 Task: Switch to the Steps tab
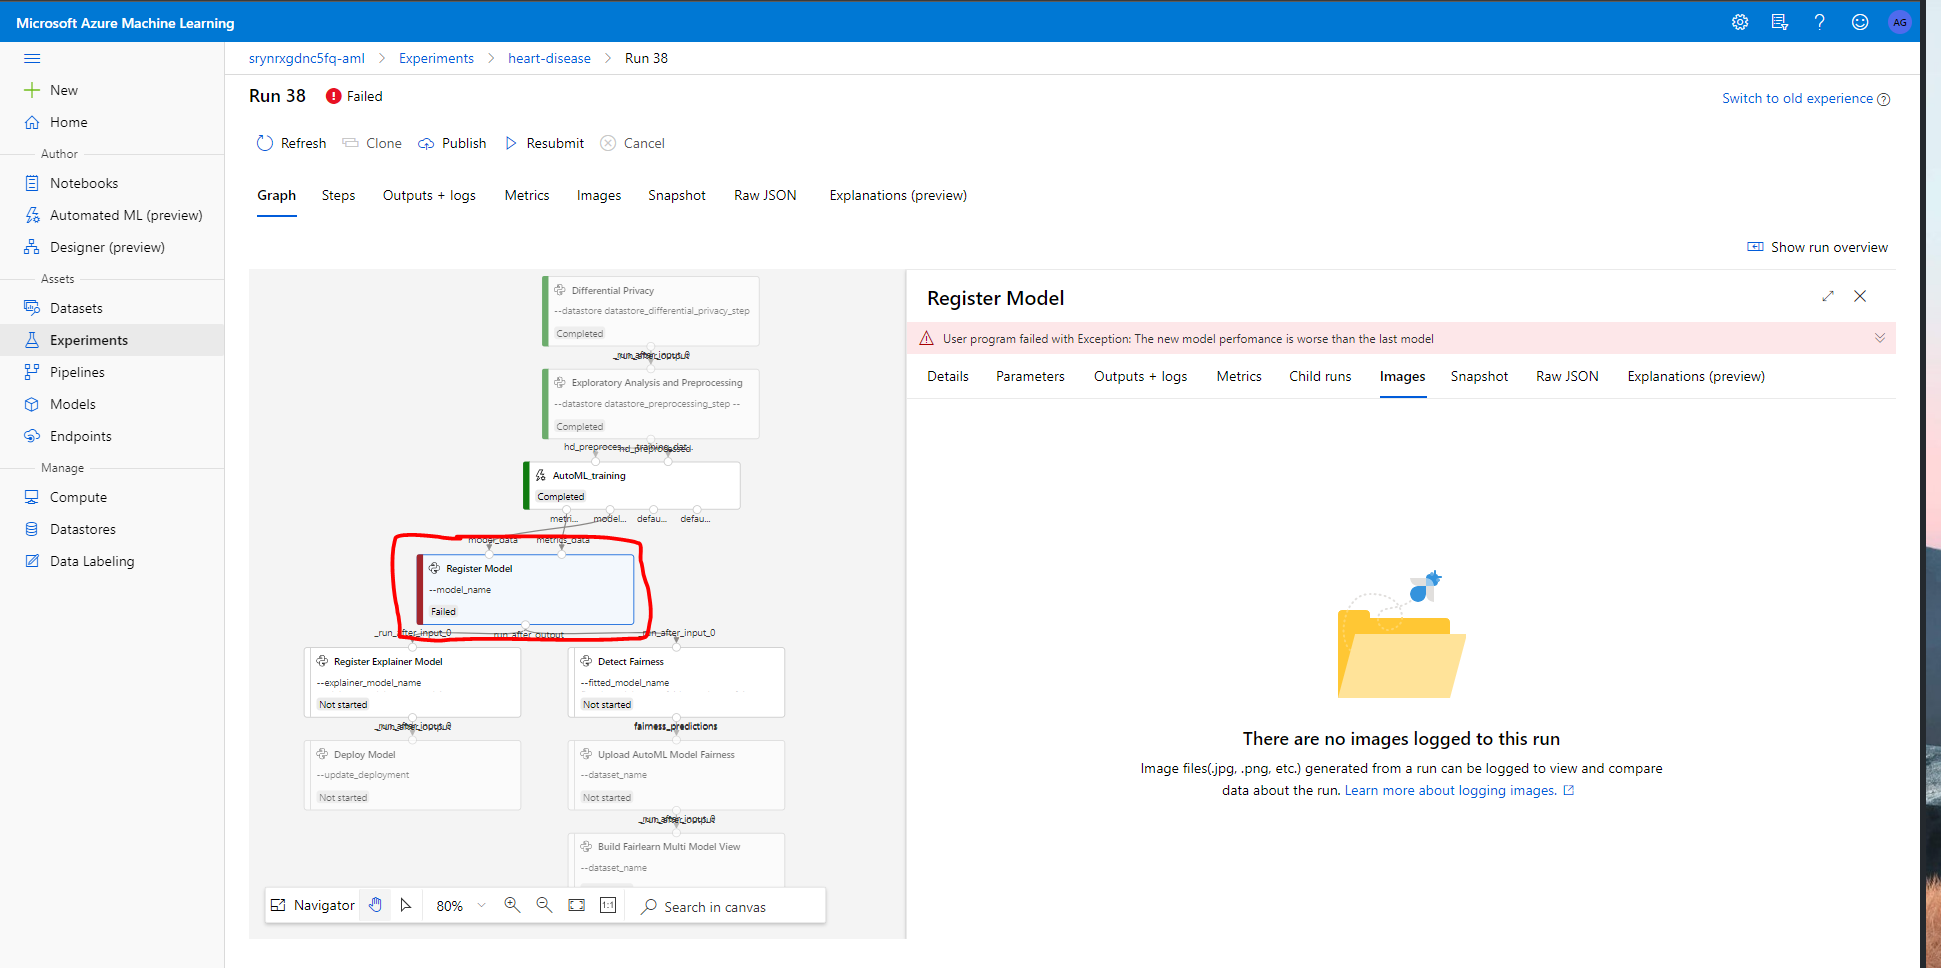coord(338,195)
